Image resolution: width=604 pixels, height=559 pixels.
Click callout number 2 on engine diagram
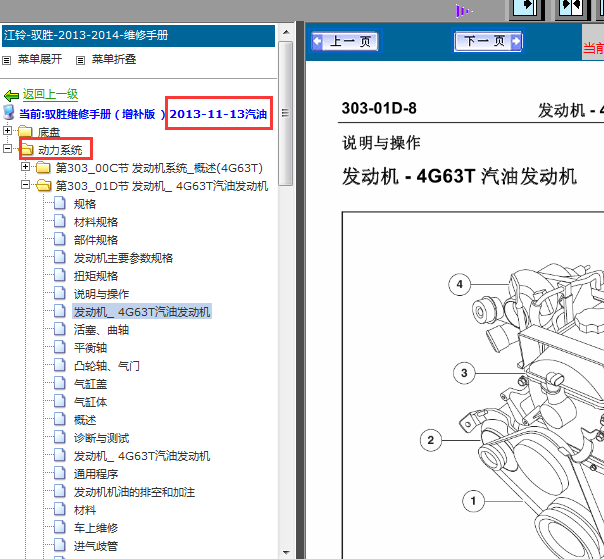click(x=431, y=440)
